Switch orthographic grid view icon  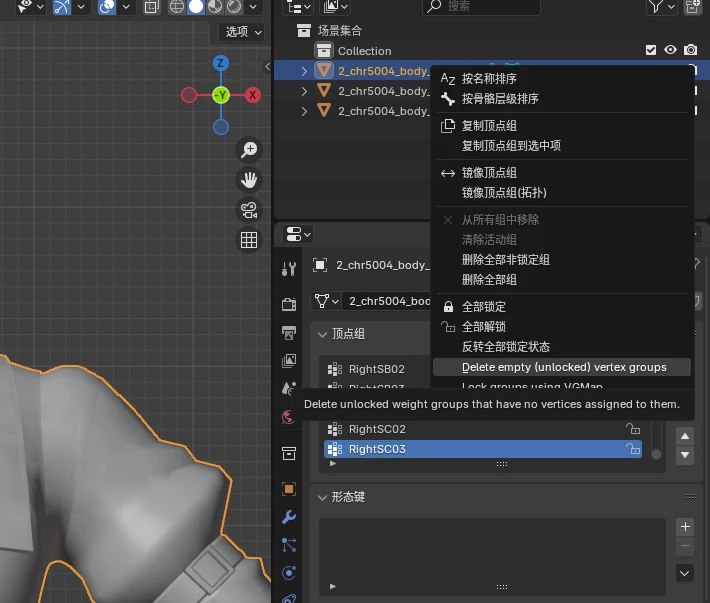pyautogui.click(x=249, y=240)
